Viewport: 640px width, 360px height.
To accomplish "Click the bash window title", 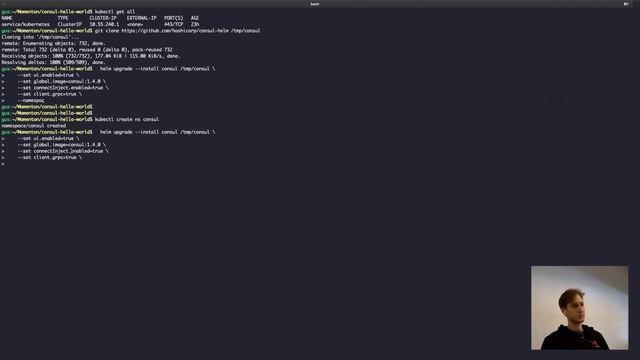I will (314, 4).
